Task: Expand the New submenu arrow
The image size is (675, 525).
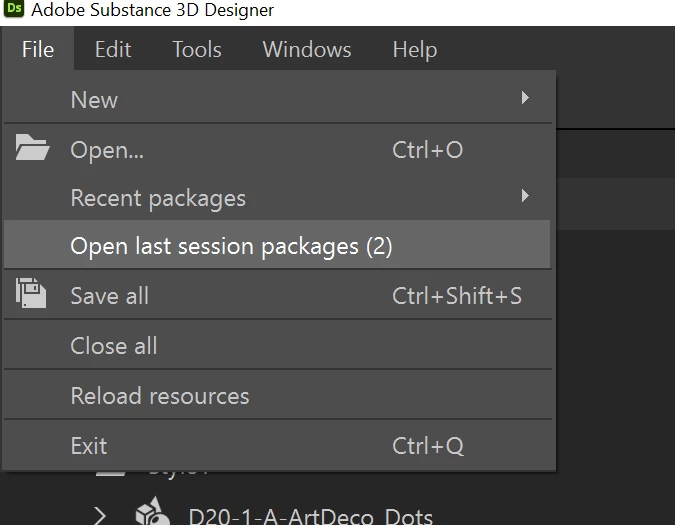Action: (525, 98)
